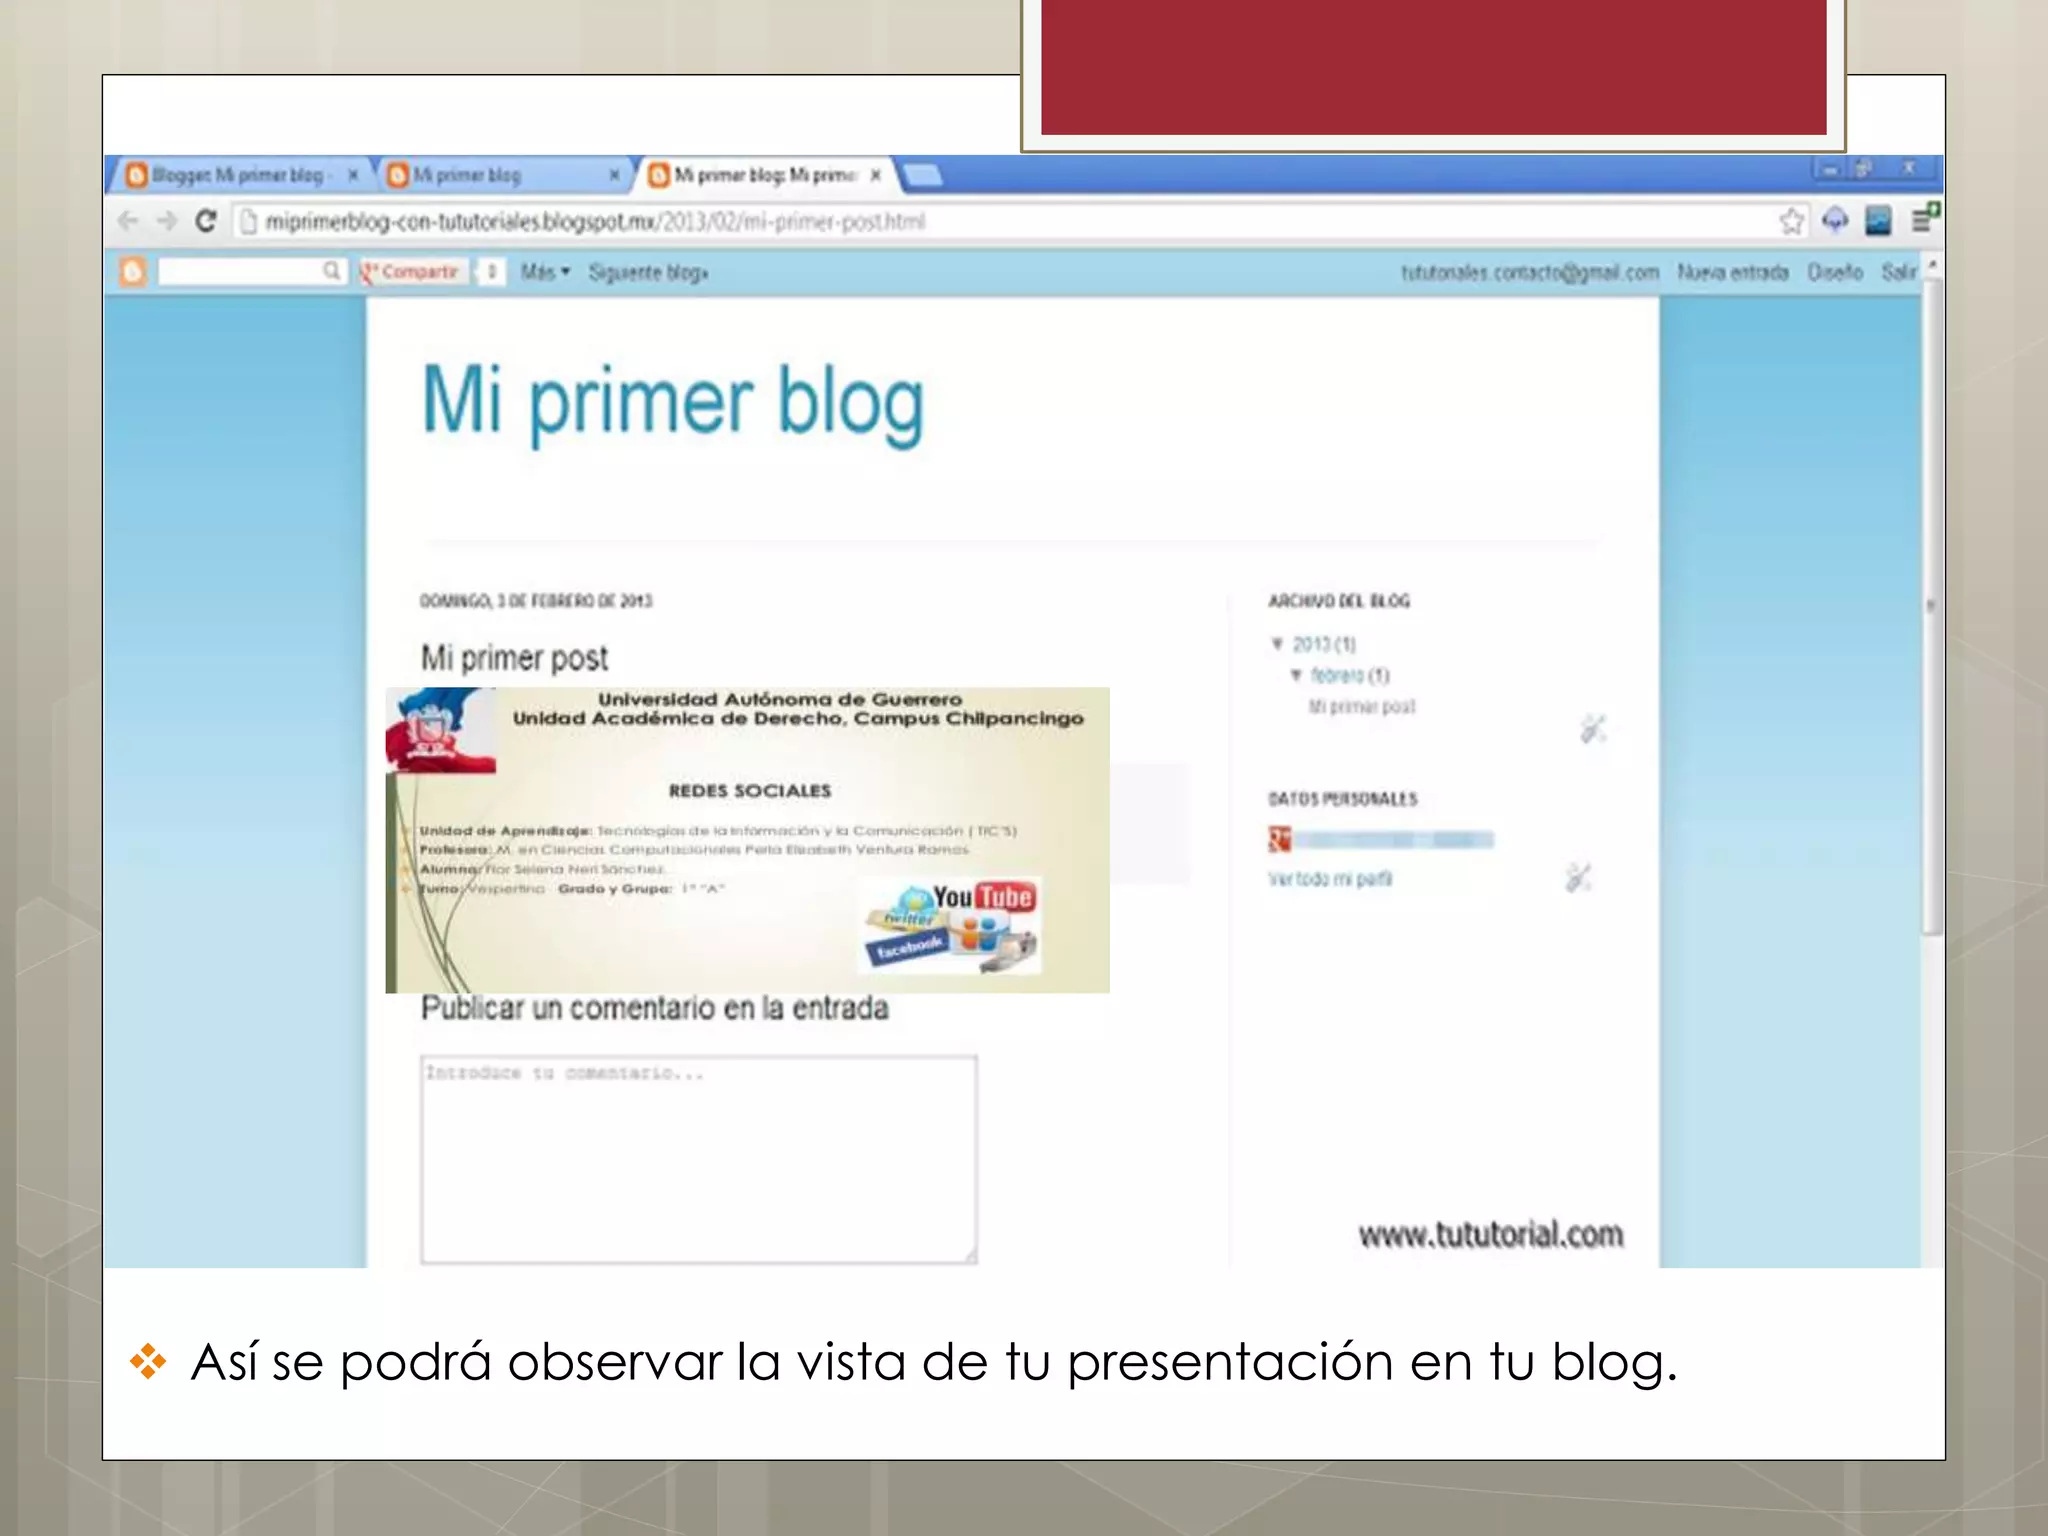The image size is (2048, 1536).
Task: Open 'Mi primer post' in blog archive
Action: (x=1362, y=707)
